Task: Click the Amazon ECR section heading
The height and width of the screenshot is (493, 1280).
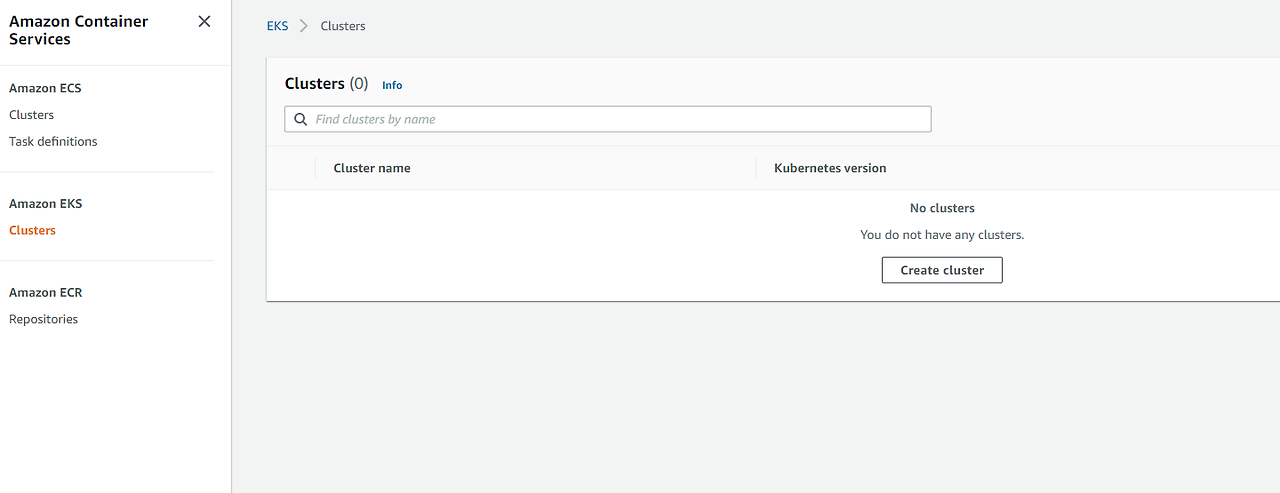Action: 45,292
